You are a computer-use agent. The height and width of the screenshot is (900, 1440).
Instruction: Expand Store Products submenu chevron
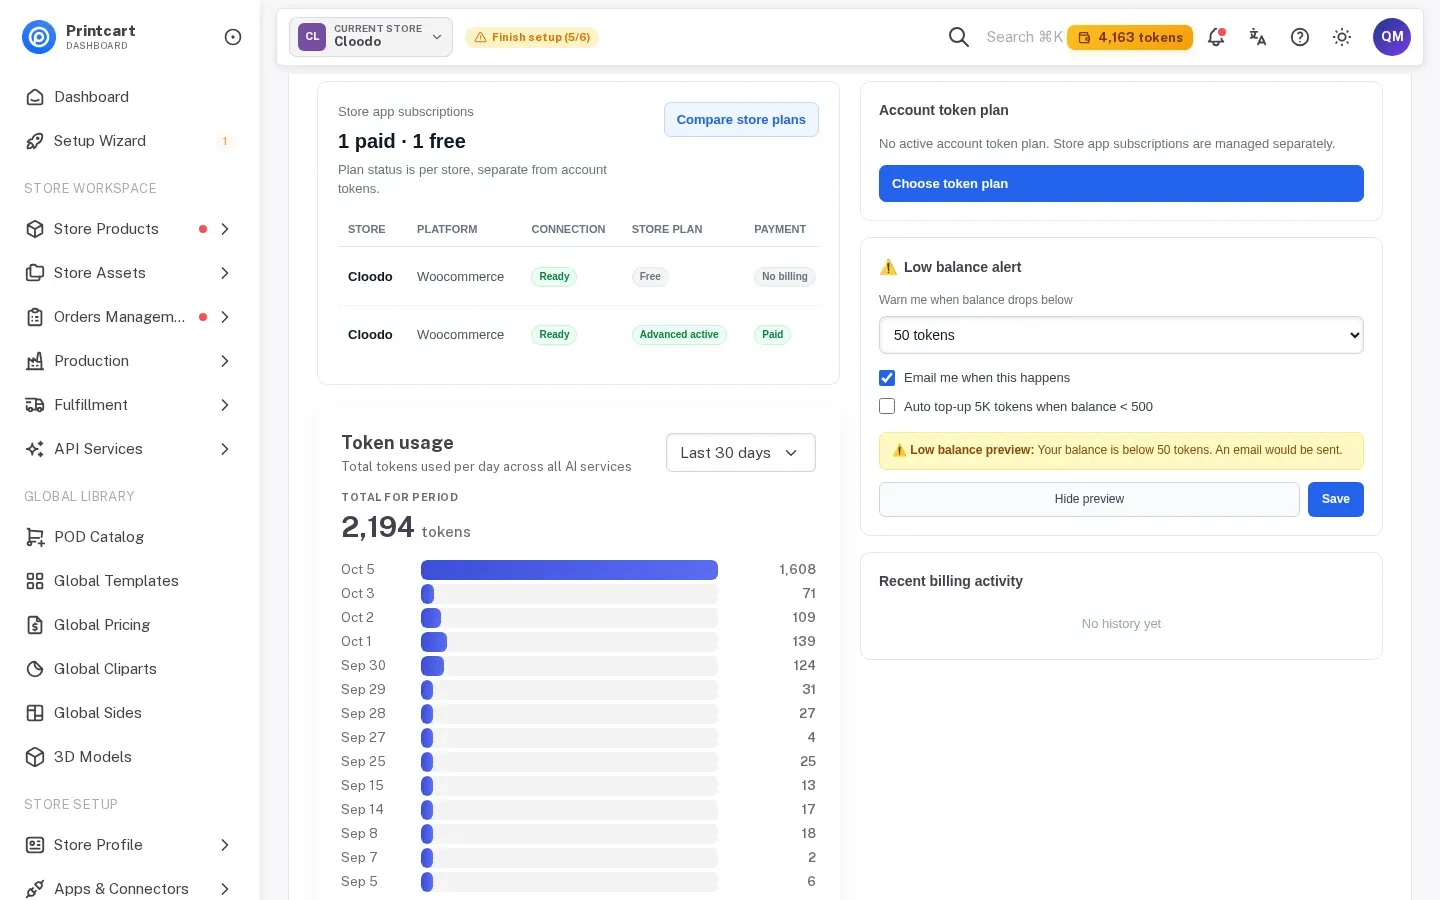pyautogui.click(x=225, y=229)
